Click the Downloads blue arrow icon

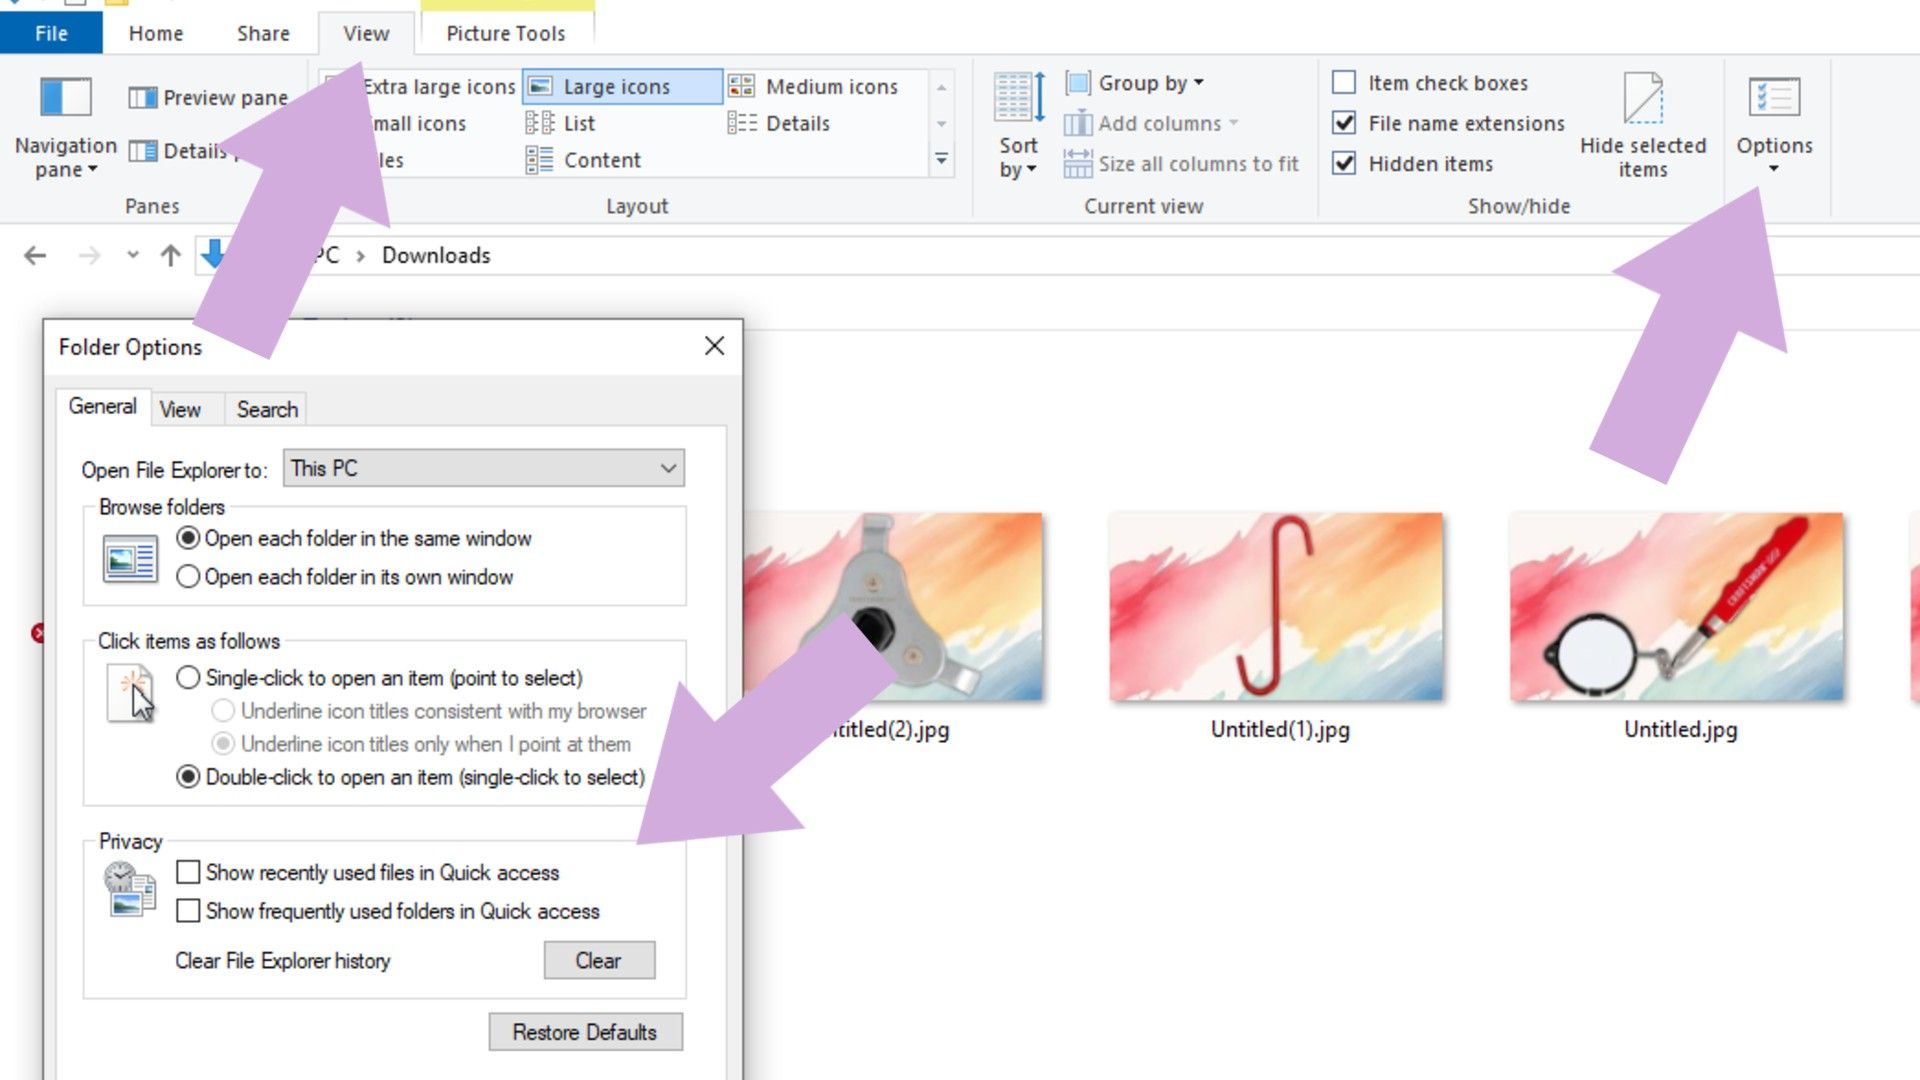tap(213, 254)
